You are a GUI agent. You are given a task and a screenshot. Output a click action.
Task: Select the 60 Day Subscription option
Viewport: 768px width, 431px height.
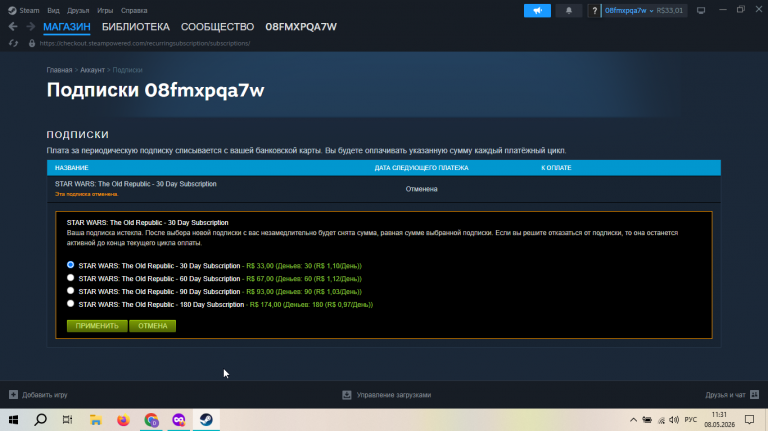click(71, 278)
